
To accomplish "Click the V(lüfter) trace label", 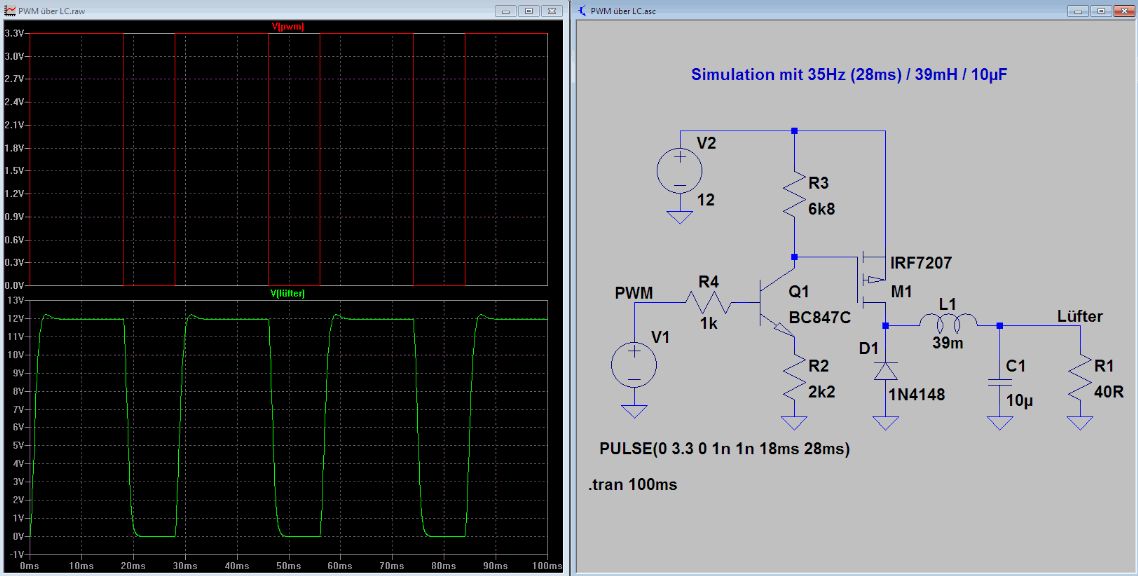I will 287,294.
